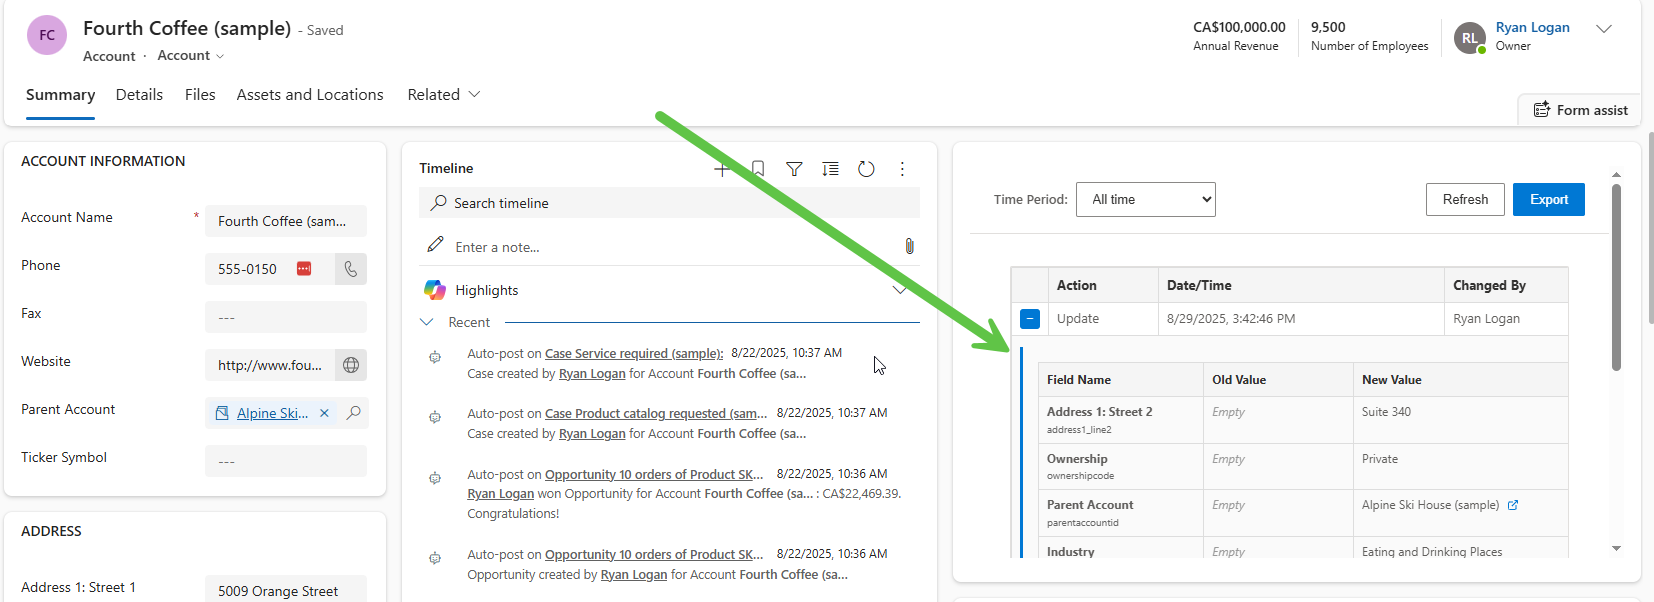Viewport: 1654px width, 602px height.
Task: Click the Export button
Action: [1549, 199]
